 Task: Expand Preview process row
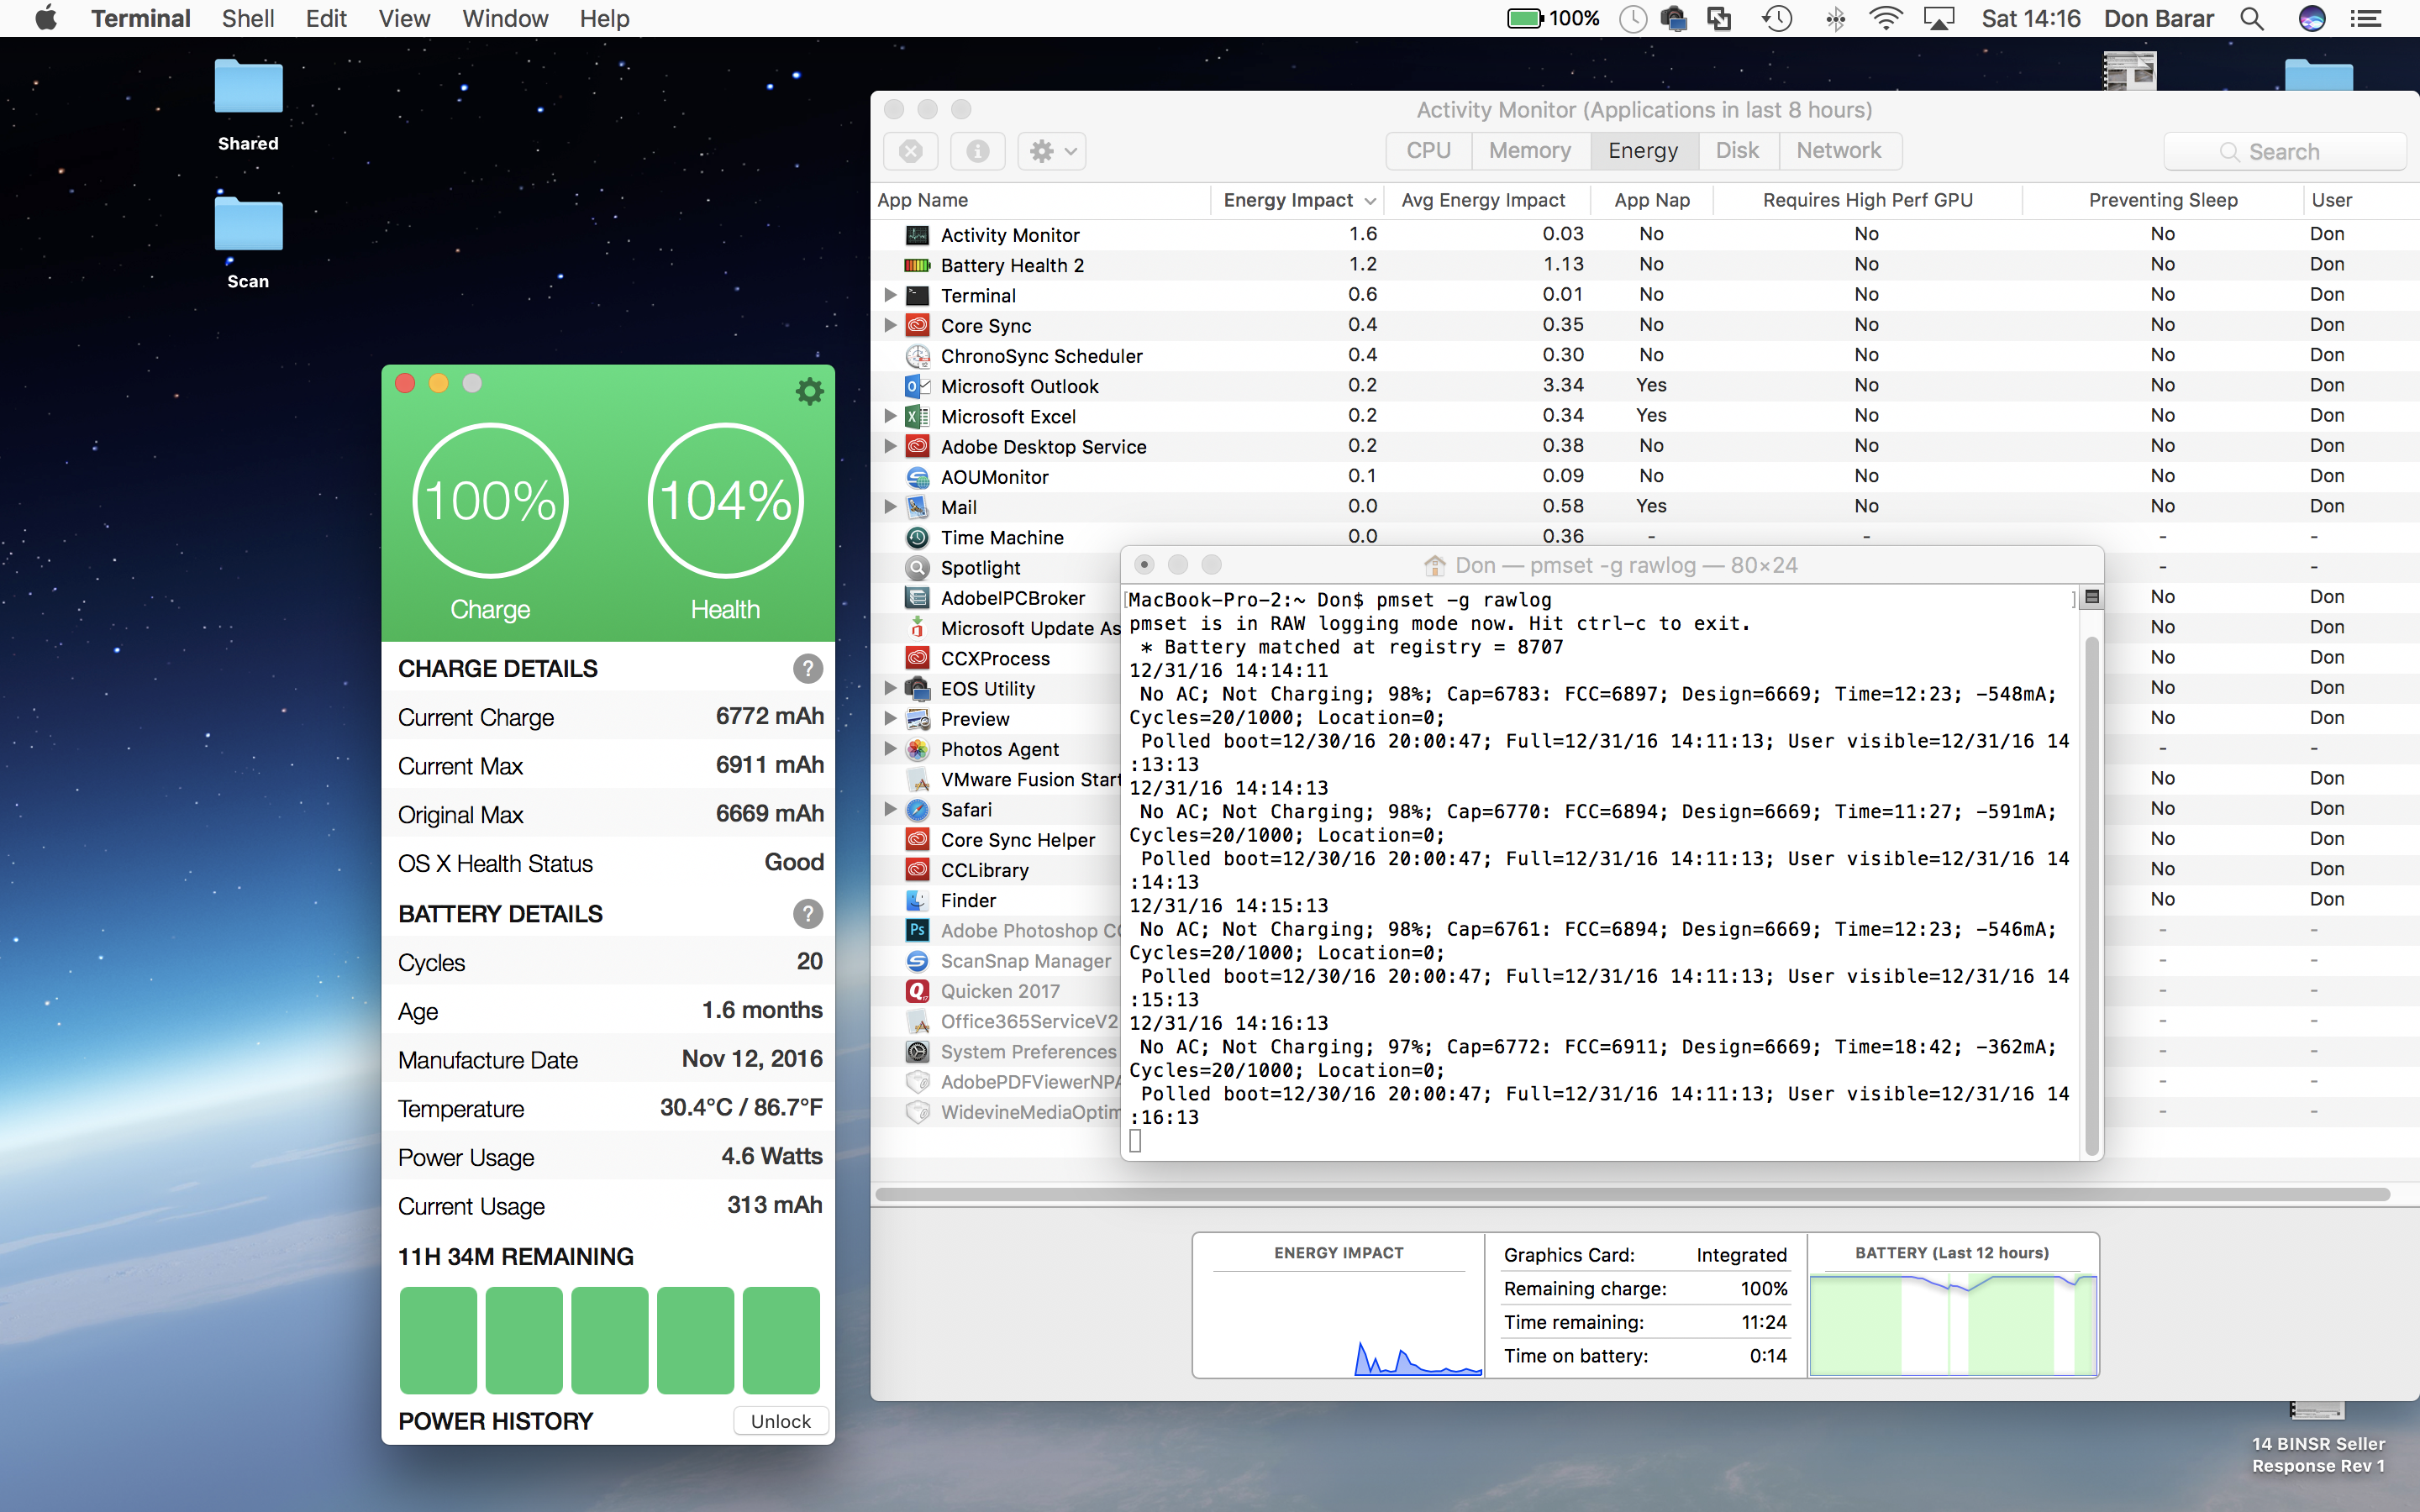pos(889,718)
